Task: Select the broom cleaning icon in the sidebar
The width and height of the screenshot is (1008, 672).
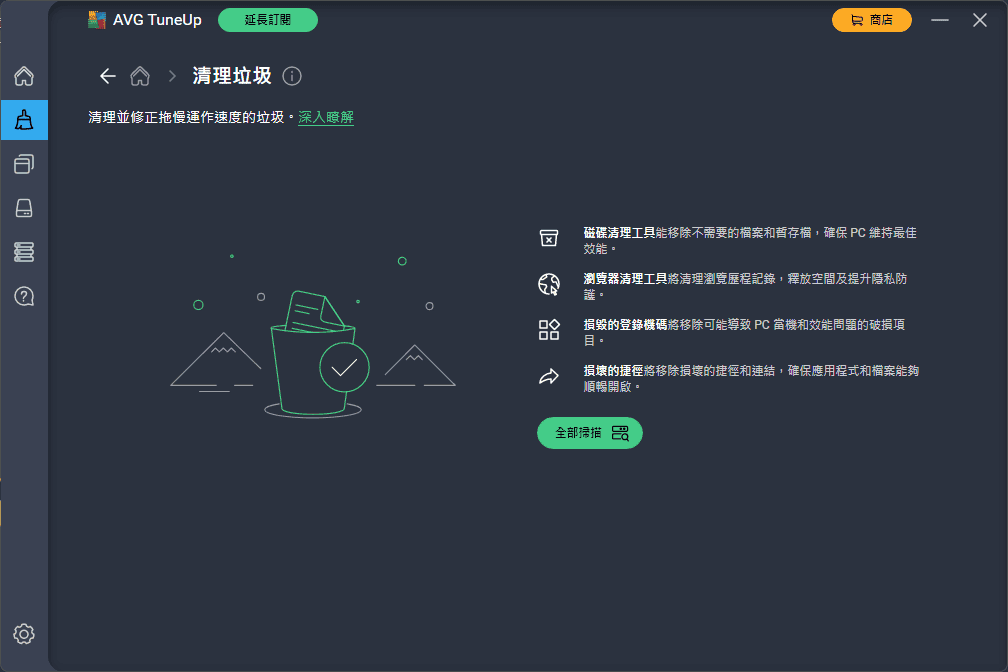Action: coord(24,120)
